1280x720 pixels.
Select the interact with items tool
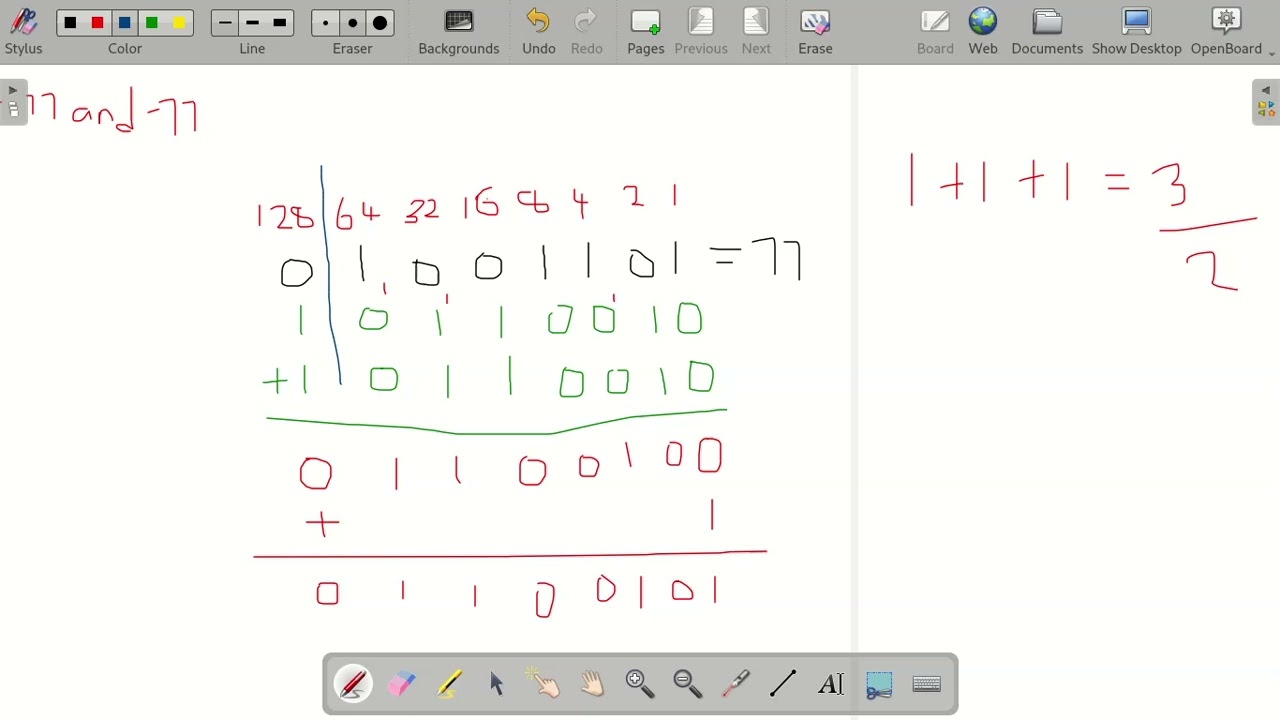click(545, 684)
